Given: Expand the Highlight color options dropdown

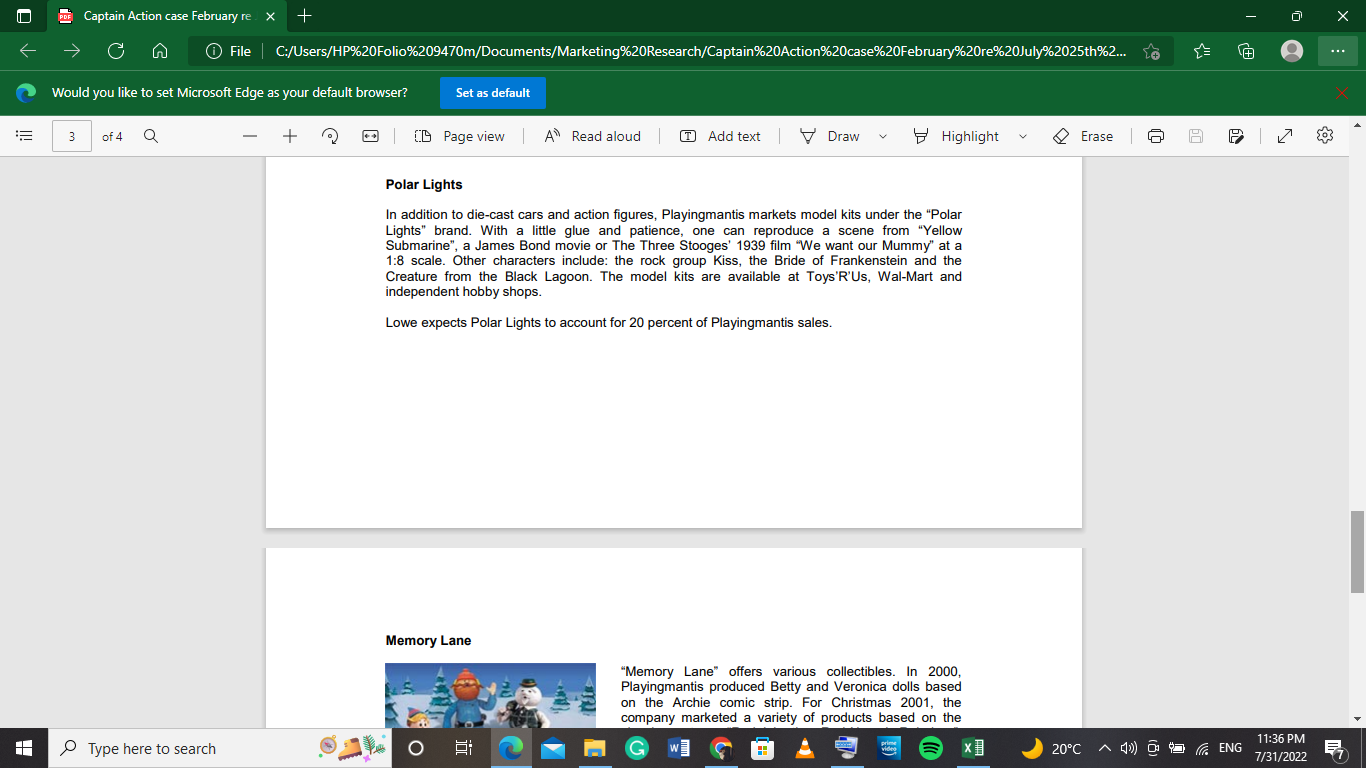Looking at the screenshot, I should pyautogui.click(x=1023, y=136).
